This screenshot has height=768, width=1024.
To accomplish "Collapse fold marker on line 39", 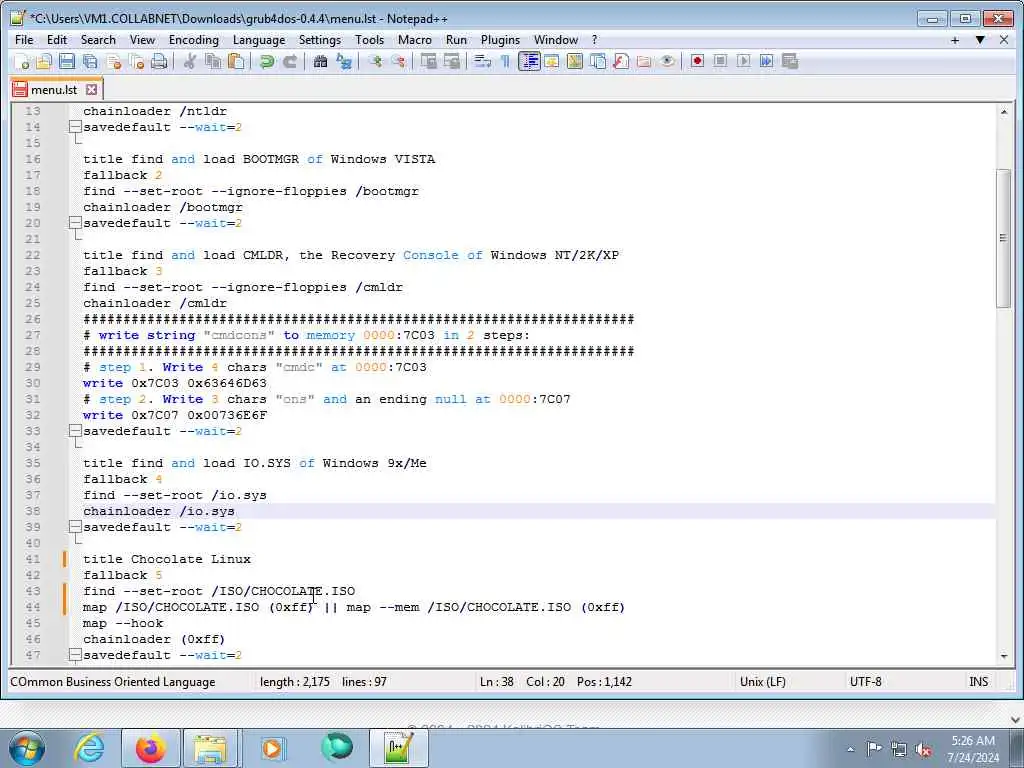I will pos(75,527).
